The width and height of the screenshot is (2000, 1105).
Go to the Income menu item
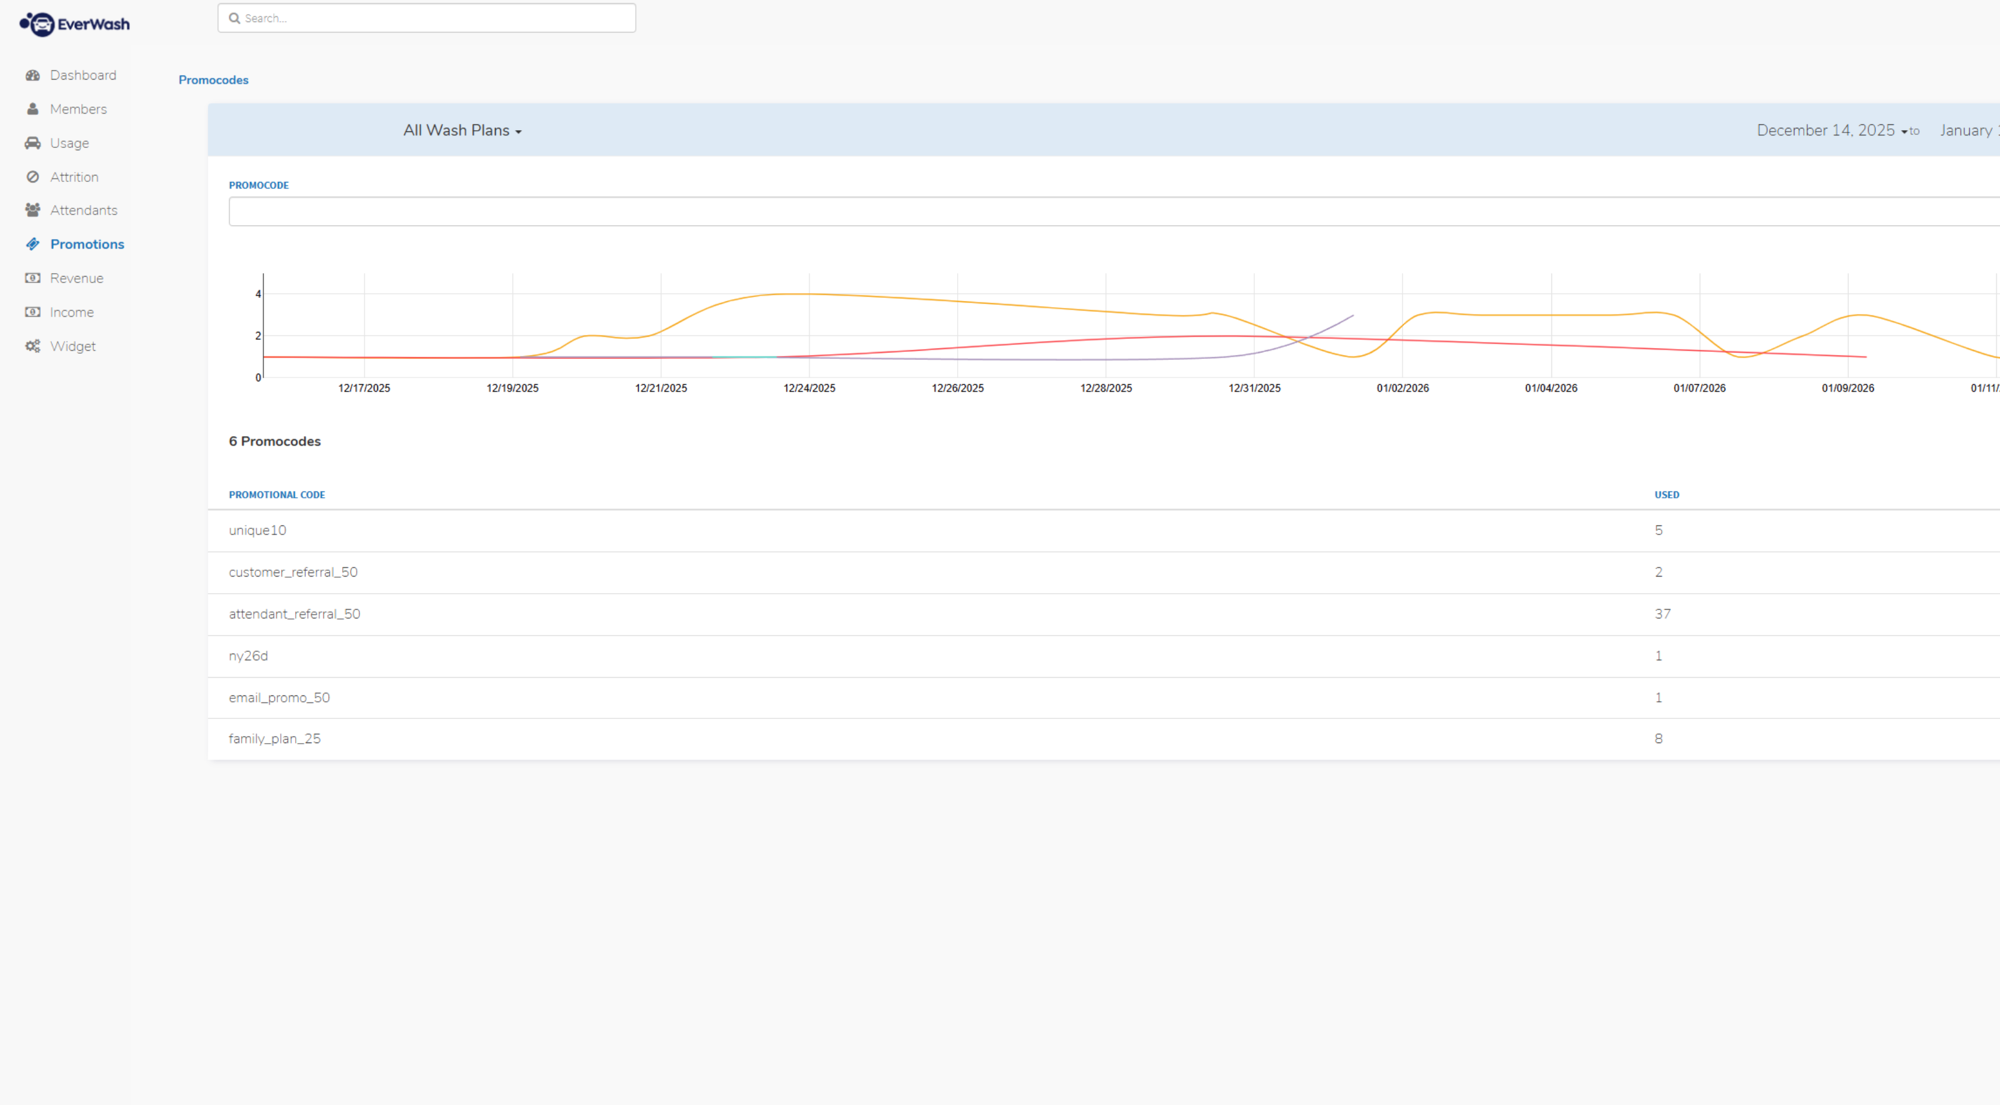click(72, 312)
